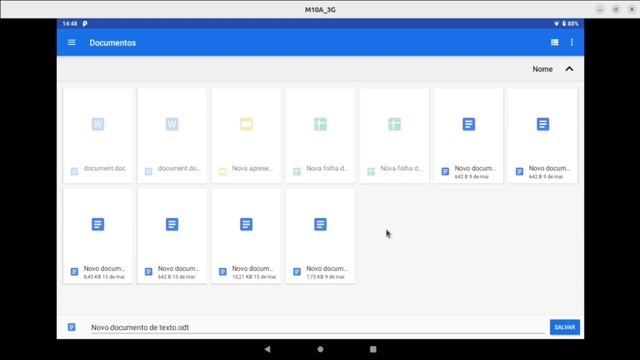Select the 642 B 15 de mai file card
The image size is (640, 360).
tap(172, 236)
